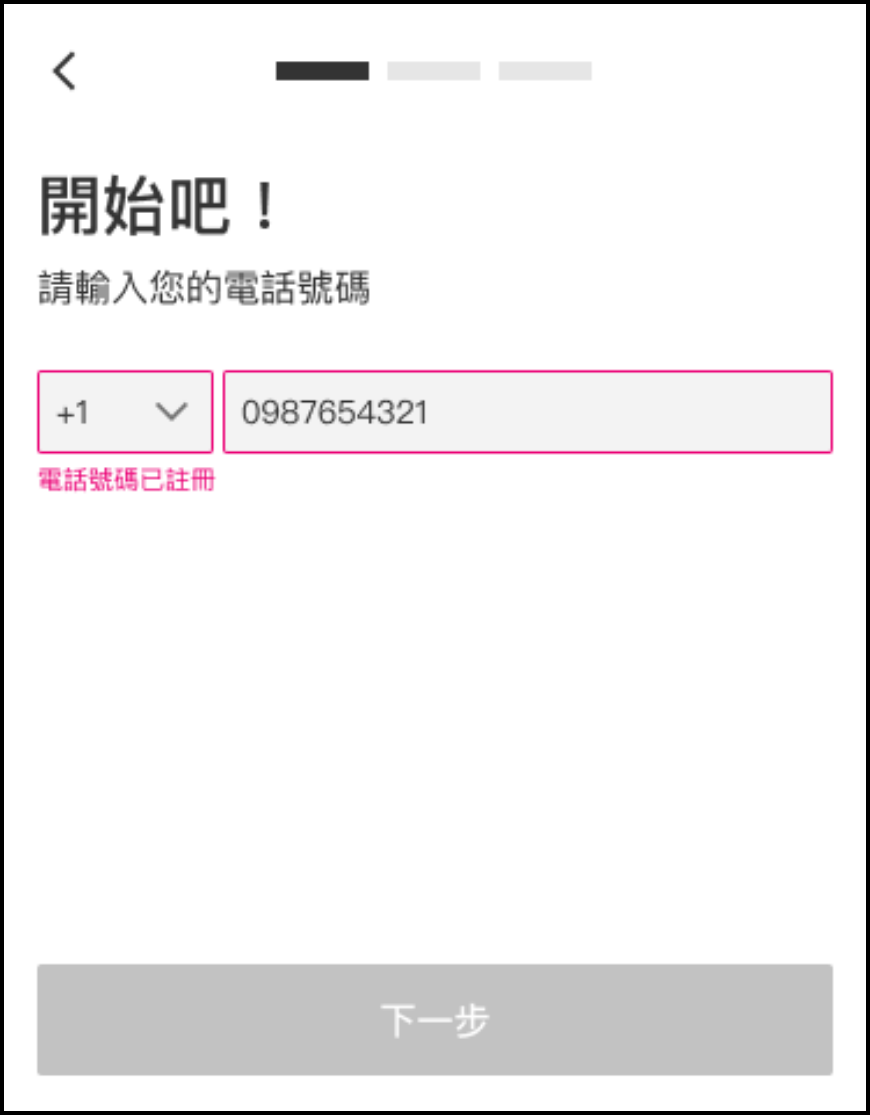Screen dimensions: 870x1120
Task: Tap the grey next step button at bottom
Action: click(435, 1019)
